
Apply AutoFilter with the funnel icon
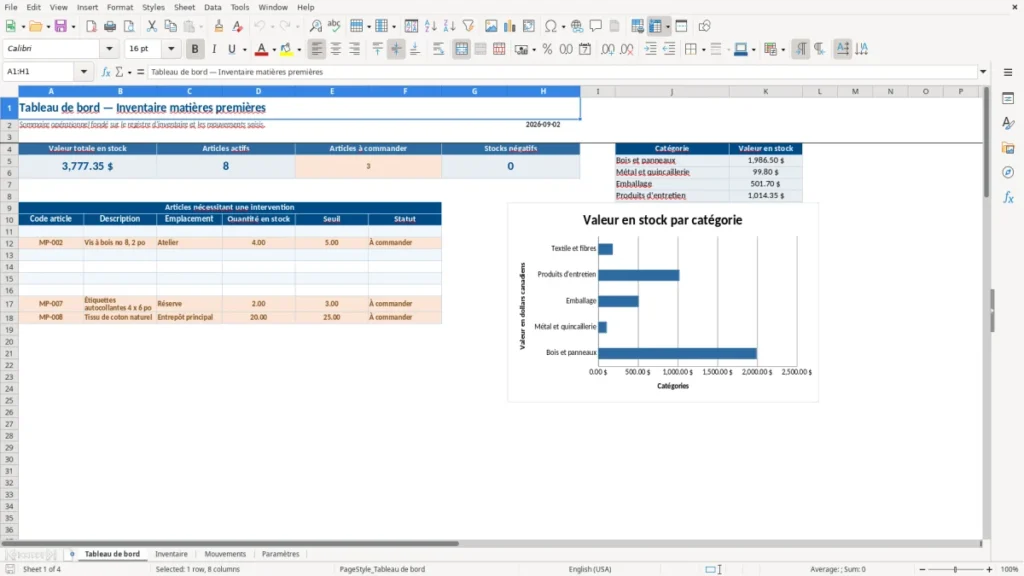click(x=468, y=26)
